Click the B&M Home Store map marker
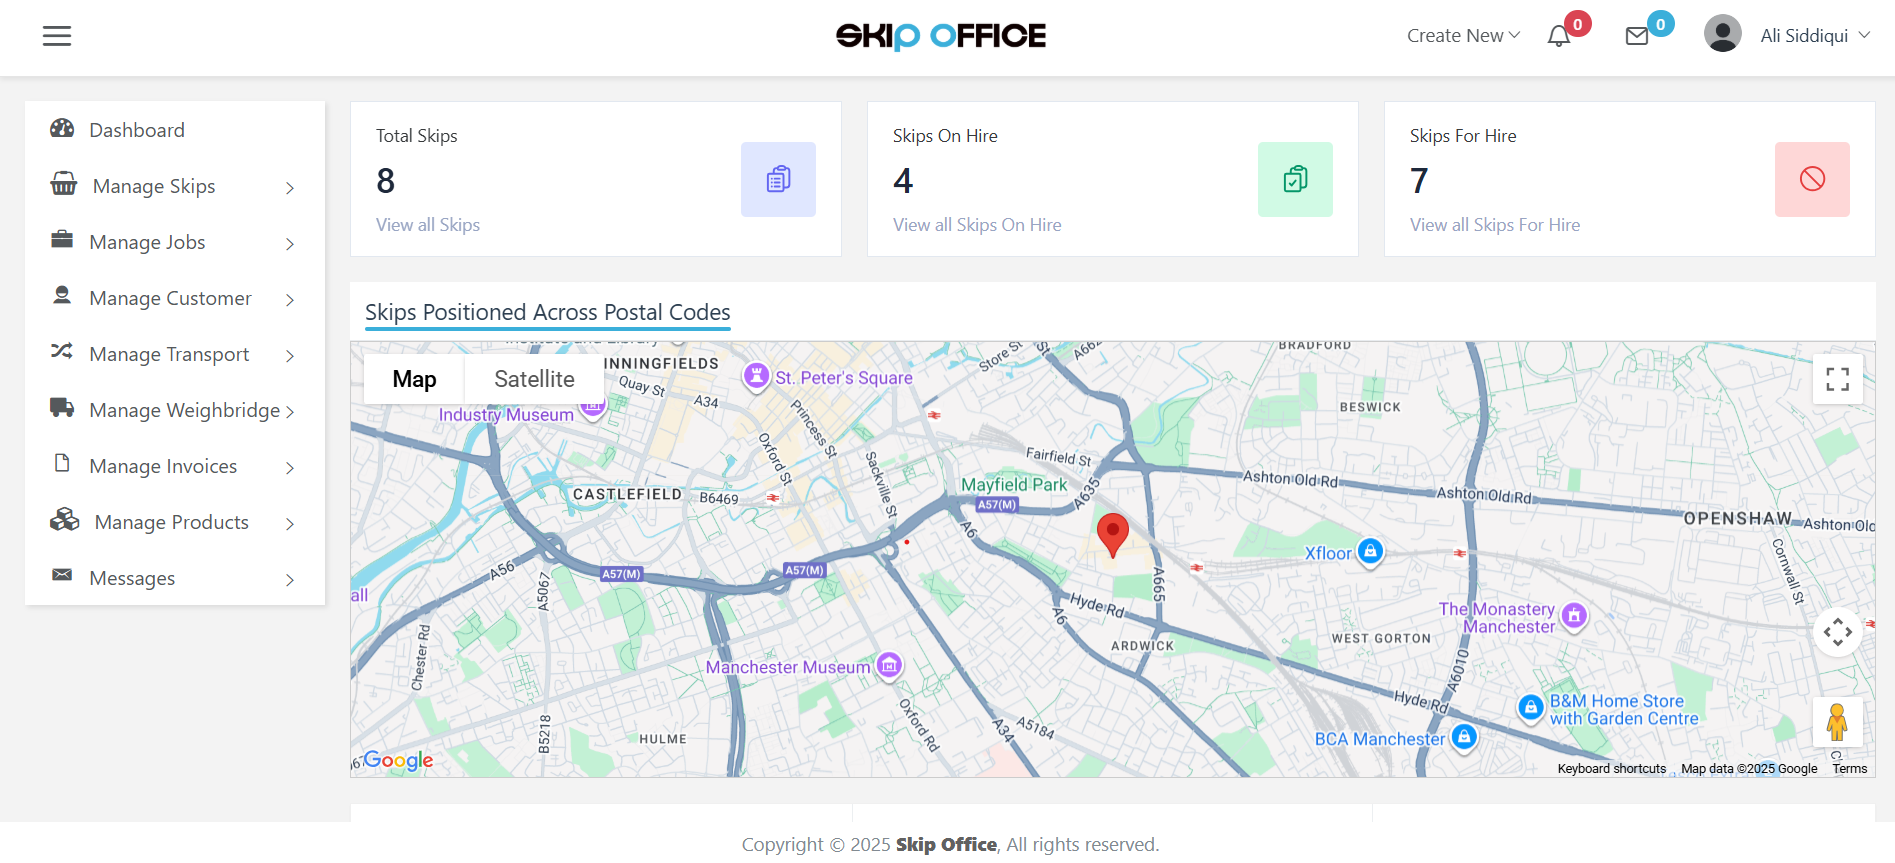The width and height of the screenshot is (1895, 863). (x=1531, y=708)
